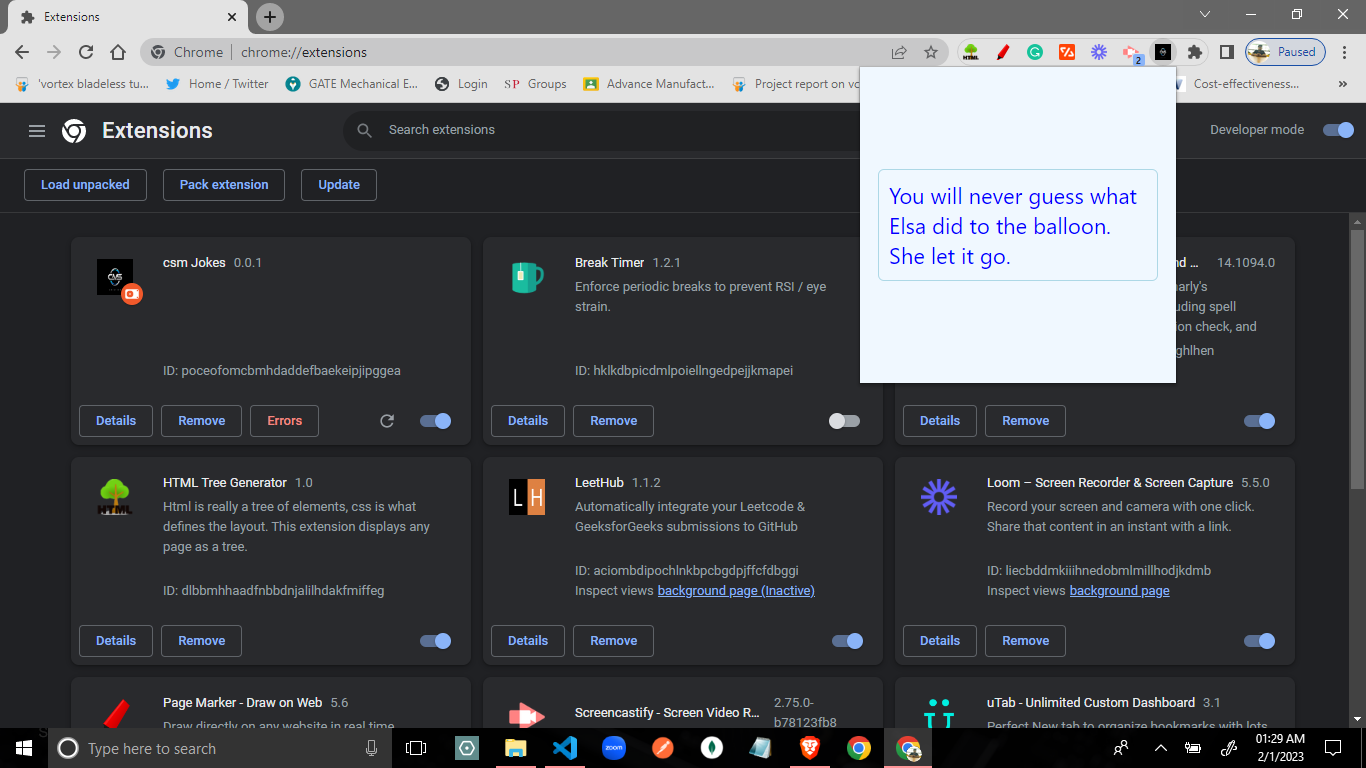Open the Grammarly extension icon
Screen dimensions: 1366x768
click(x=1035, y=51)
